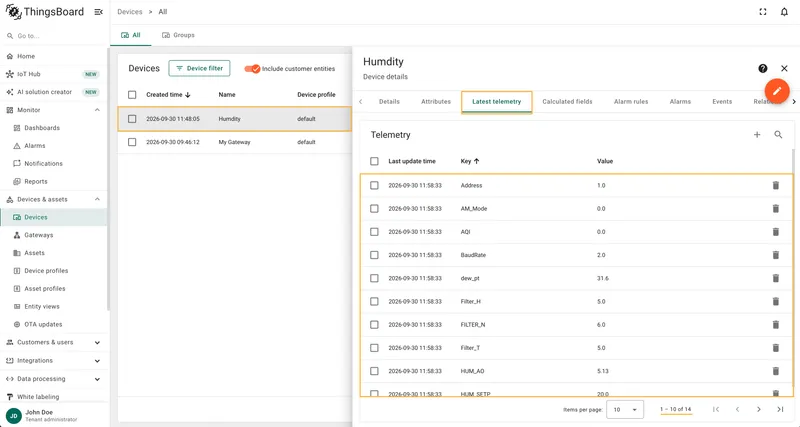Open notifications bell icon
Screen dimensions: 800x427
click(x=784, y=12)
